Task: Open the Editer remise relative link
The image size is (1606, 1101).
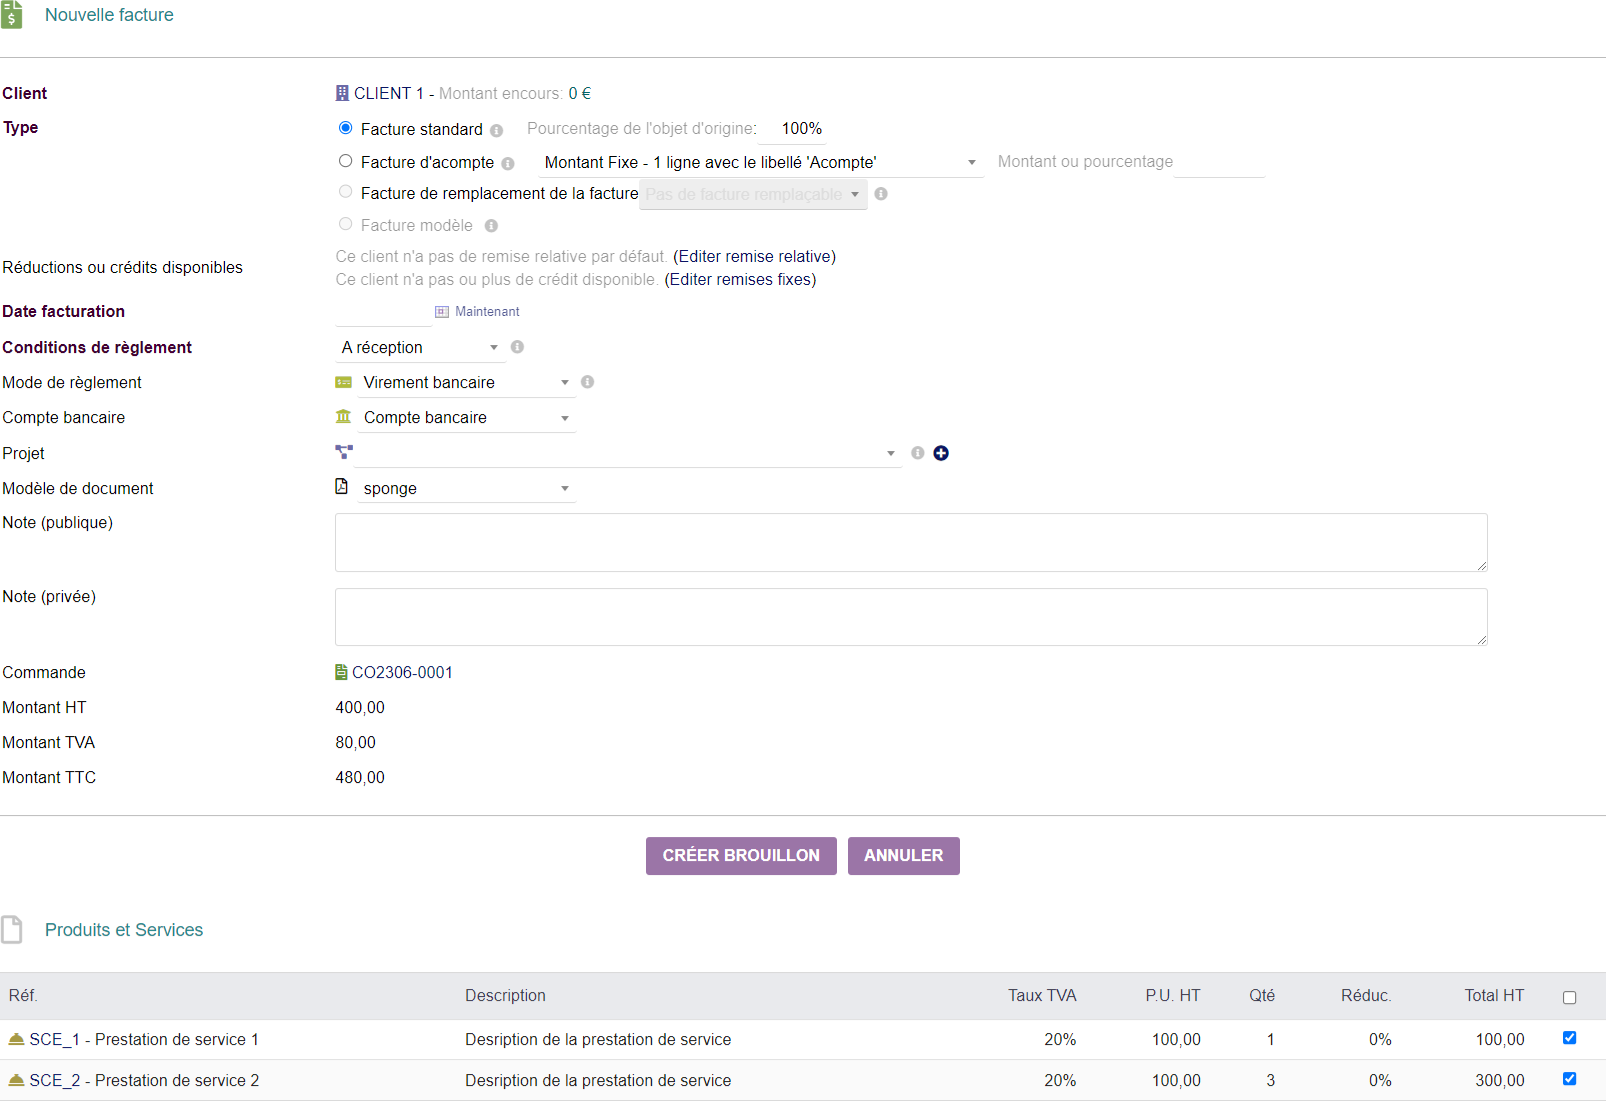Action: tap(755, 257)
